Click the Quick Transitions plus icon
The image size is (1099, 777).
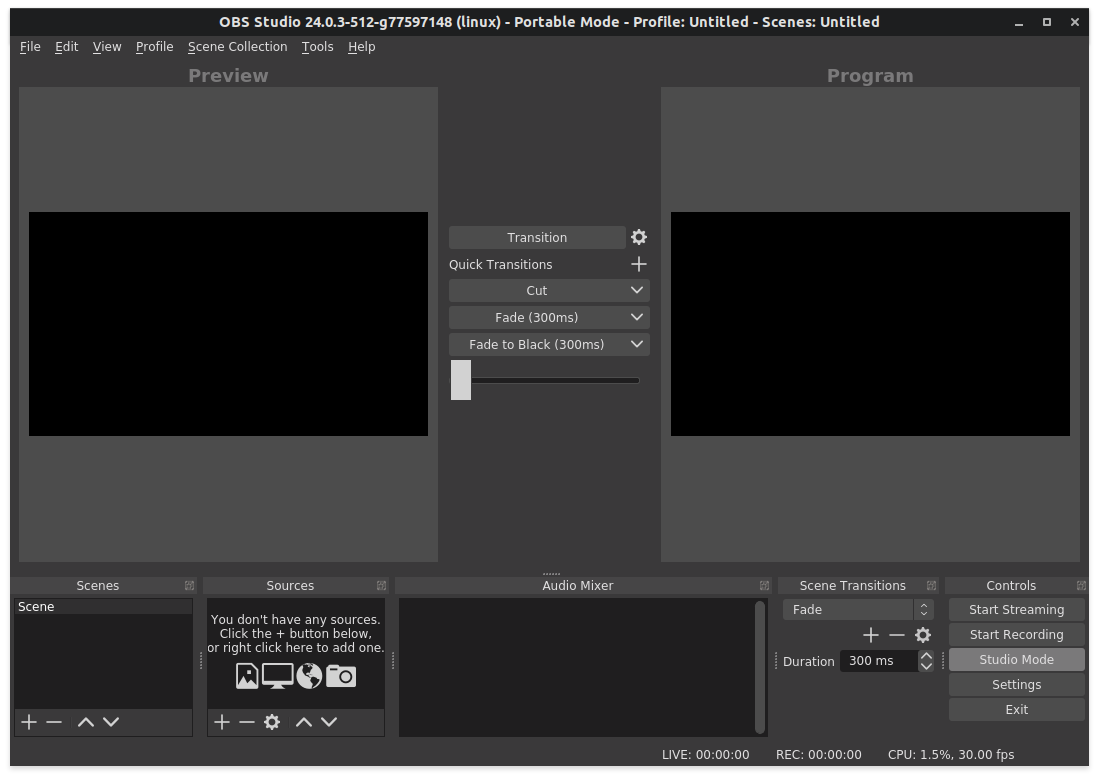pos(638,264)
